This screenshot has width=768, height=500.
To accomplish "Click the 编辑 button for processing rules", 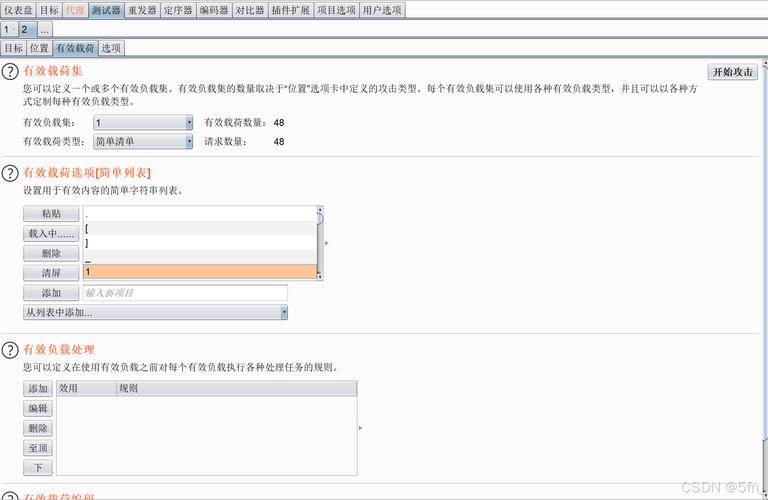I will [38, 408].
